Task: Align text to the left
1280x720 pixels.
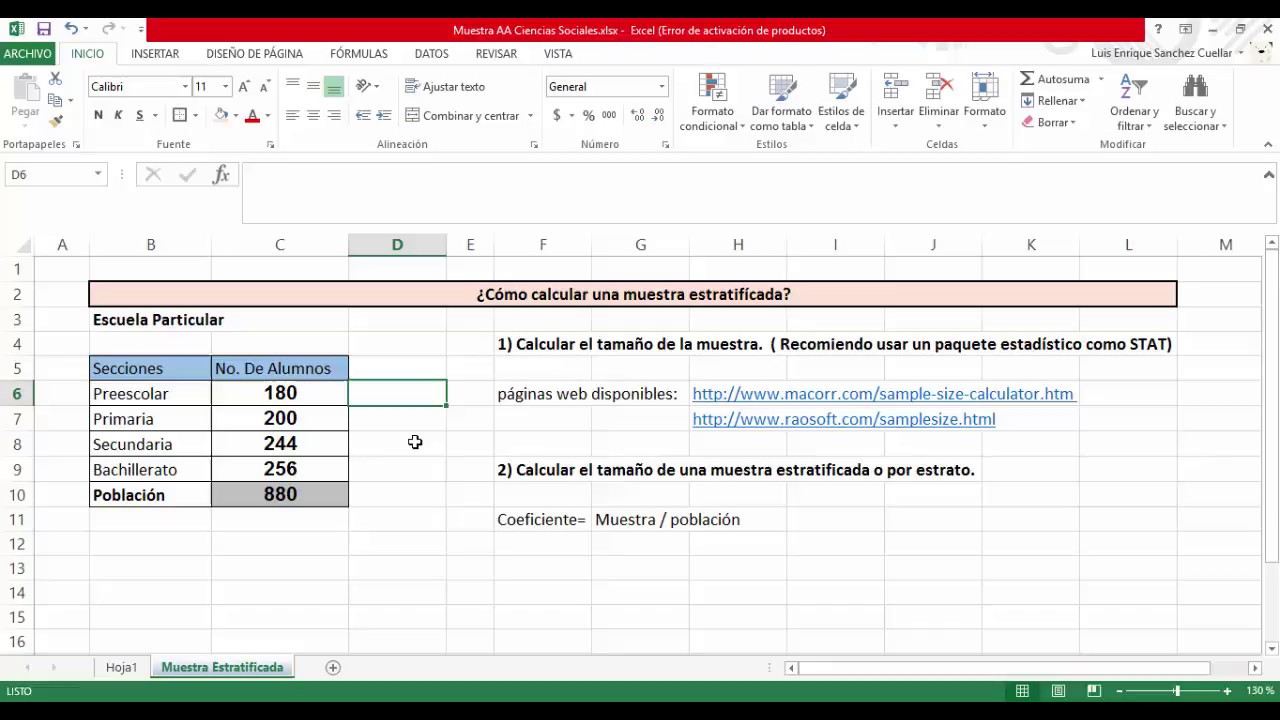Action: point(292,116)
